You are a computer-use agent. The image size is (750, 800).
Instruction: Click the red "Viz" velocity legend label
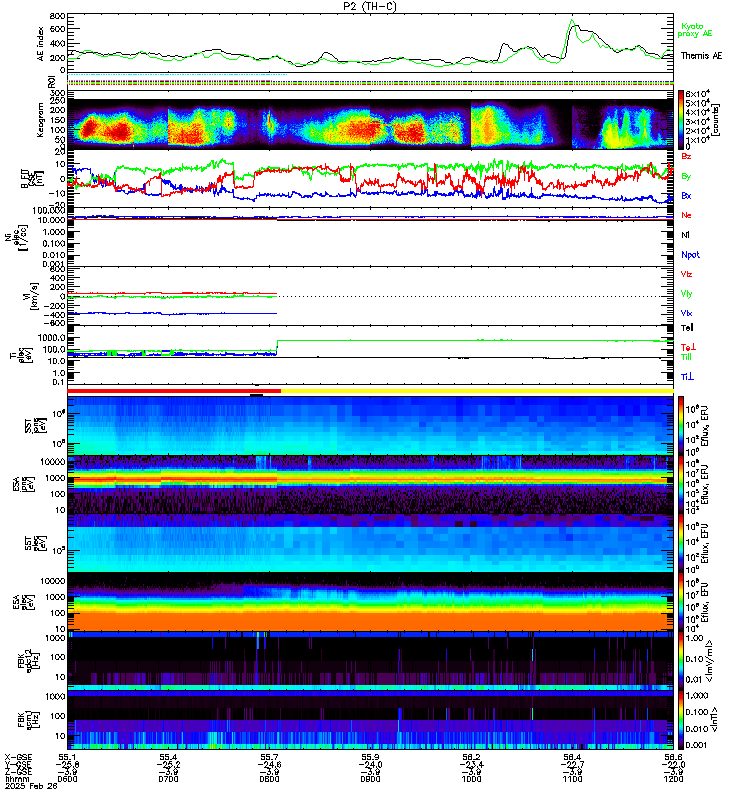686,274
